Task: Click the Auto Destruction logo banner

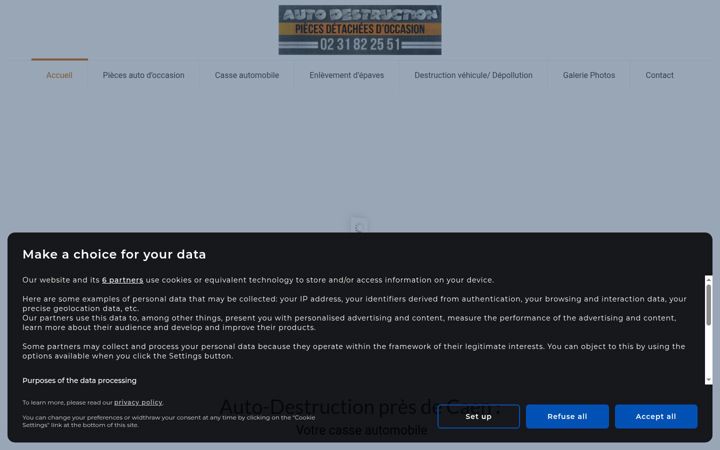Action: [x=360, y=30]
